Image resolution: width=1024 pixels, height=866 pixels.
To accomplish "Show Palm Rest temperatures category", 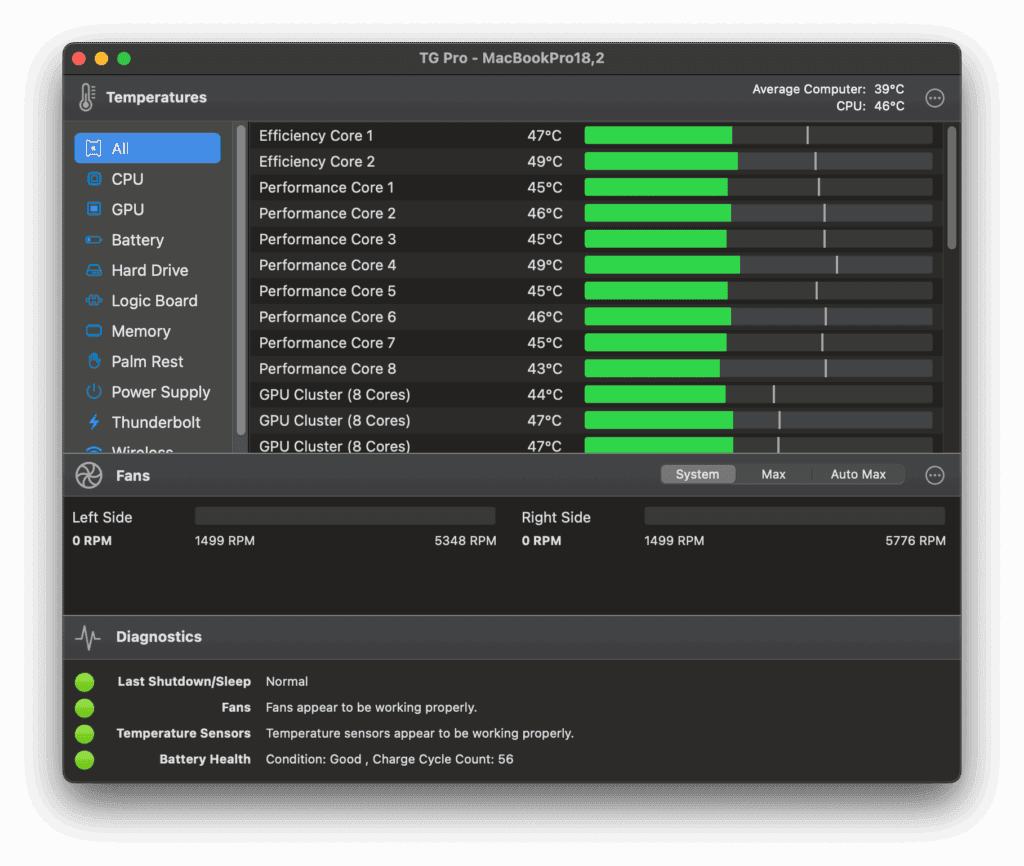I will tap(148, 361).
